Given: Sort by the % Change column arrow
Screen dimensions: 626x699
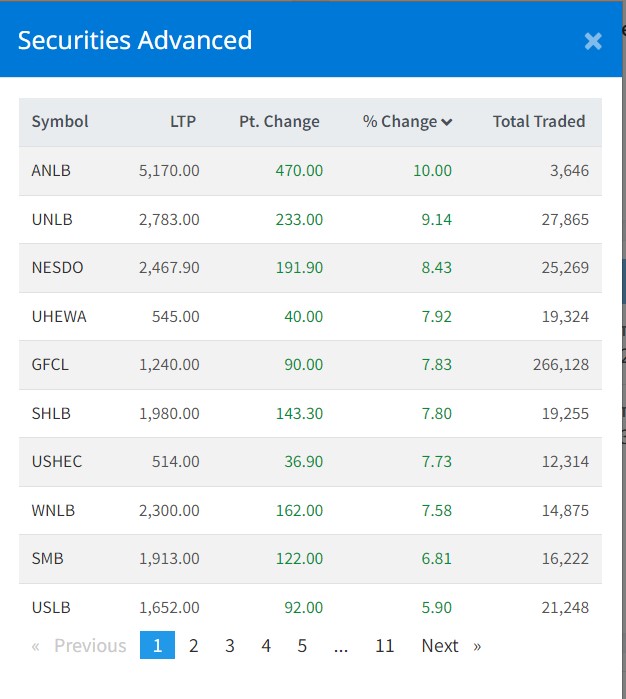Looking at the screenshot, I should (x=446, y=122).
